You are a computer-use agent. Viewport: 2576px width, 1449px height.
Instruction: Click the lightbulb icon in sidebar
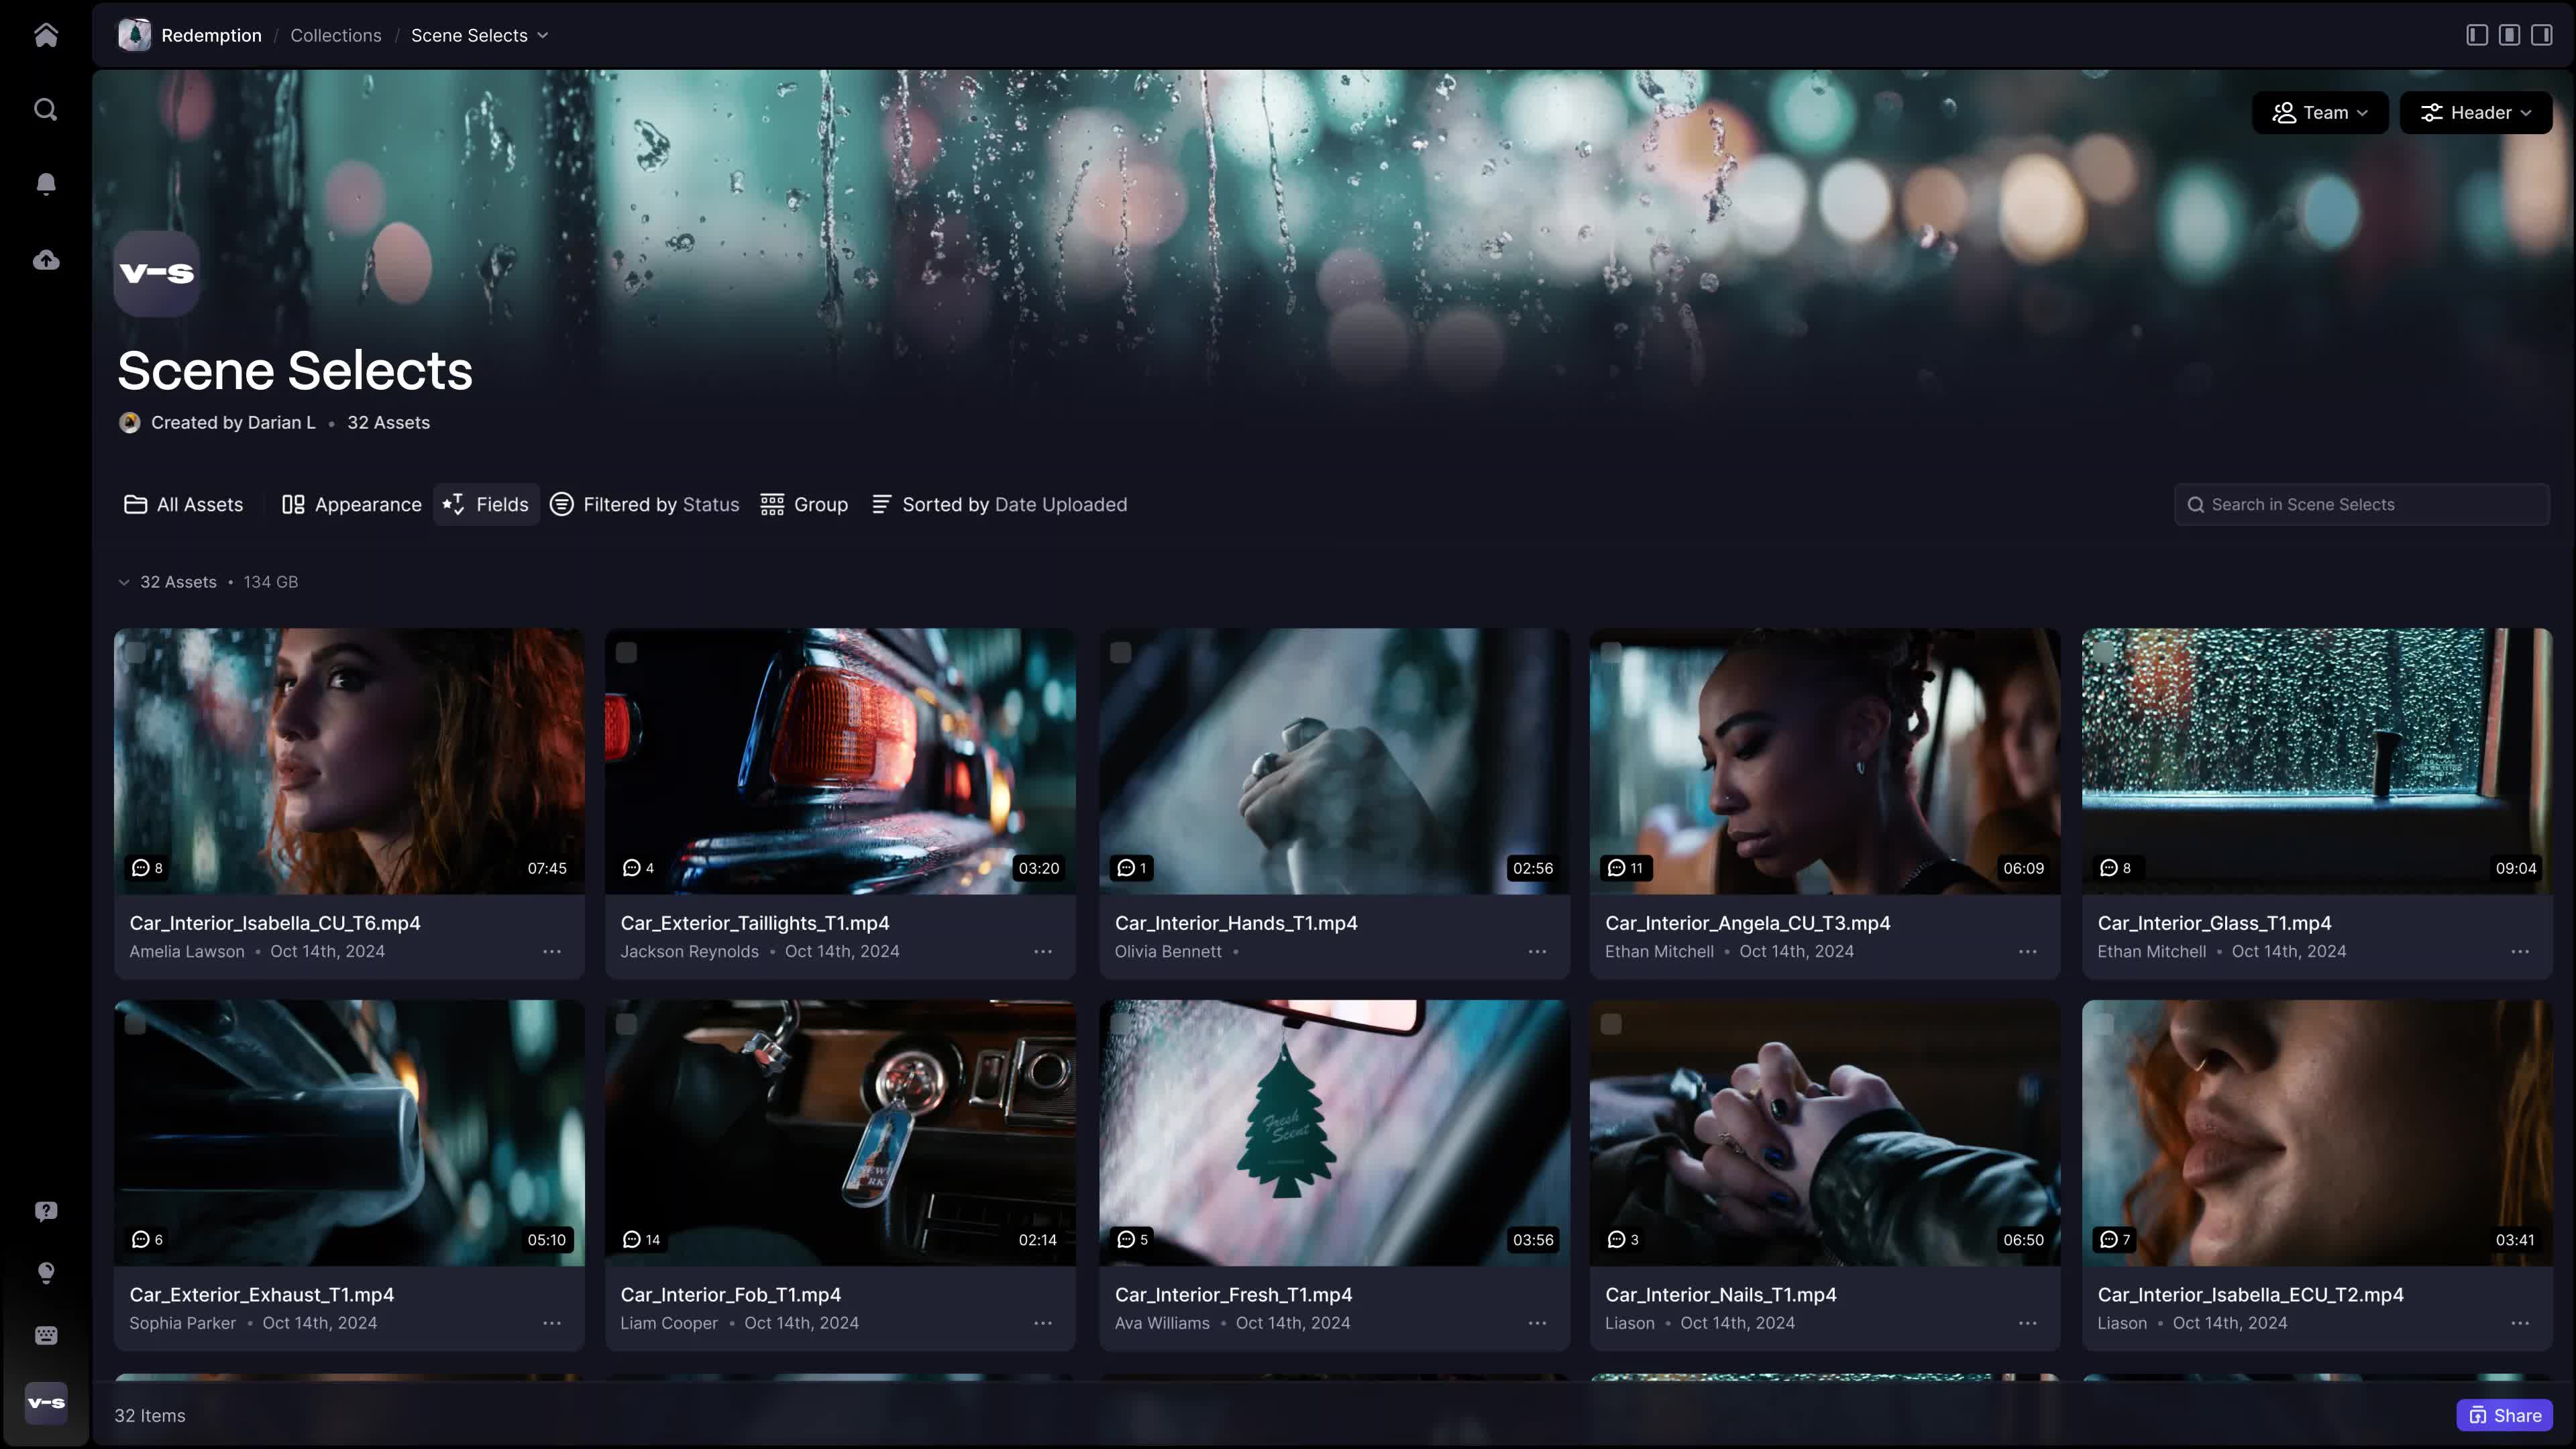pyautogui.click(x=46, y=1272)
